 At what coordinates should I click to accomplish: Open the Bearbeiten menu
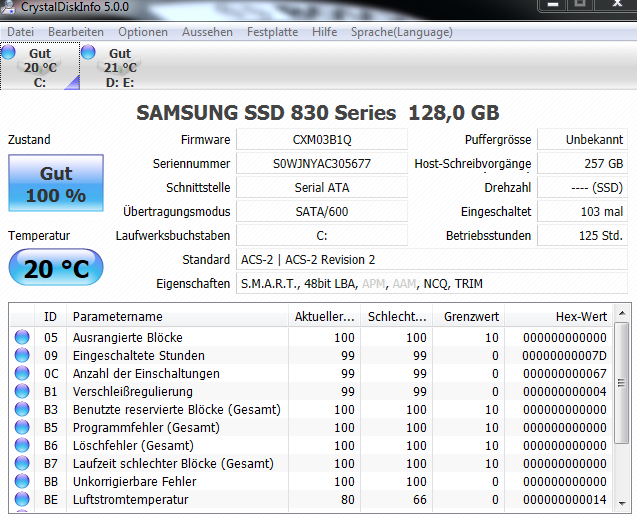pyautogui.click(x=76, y=32)
